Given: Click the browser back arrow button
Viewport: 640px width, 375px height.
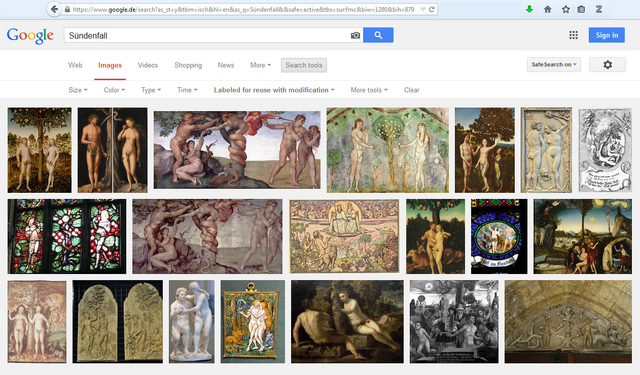Looking at the screenshot, I should click(54, 9).
